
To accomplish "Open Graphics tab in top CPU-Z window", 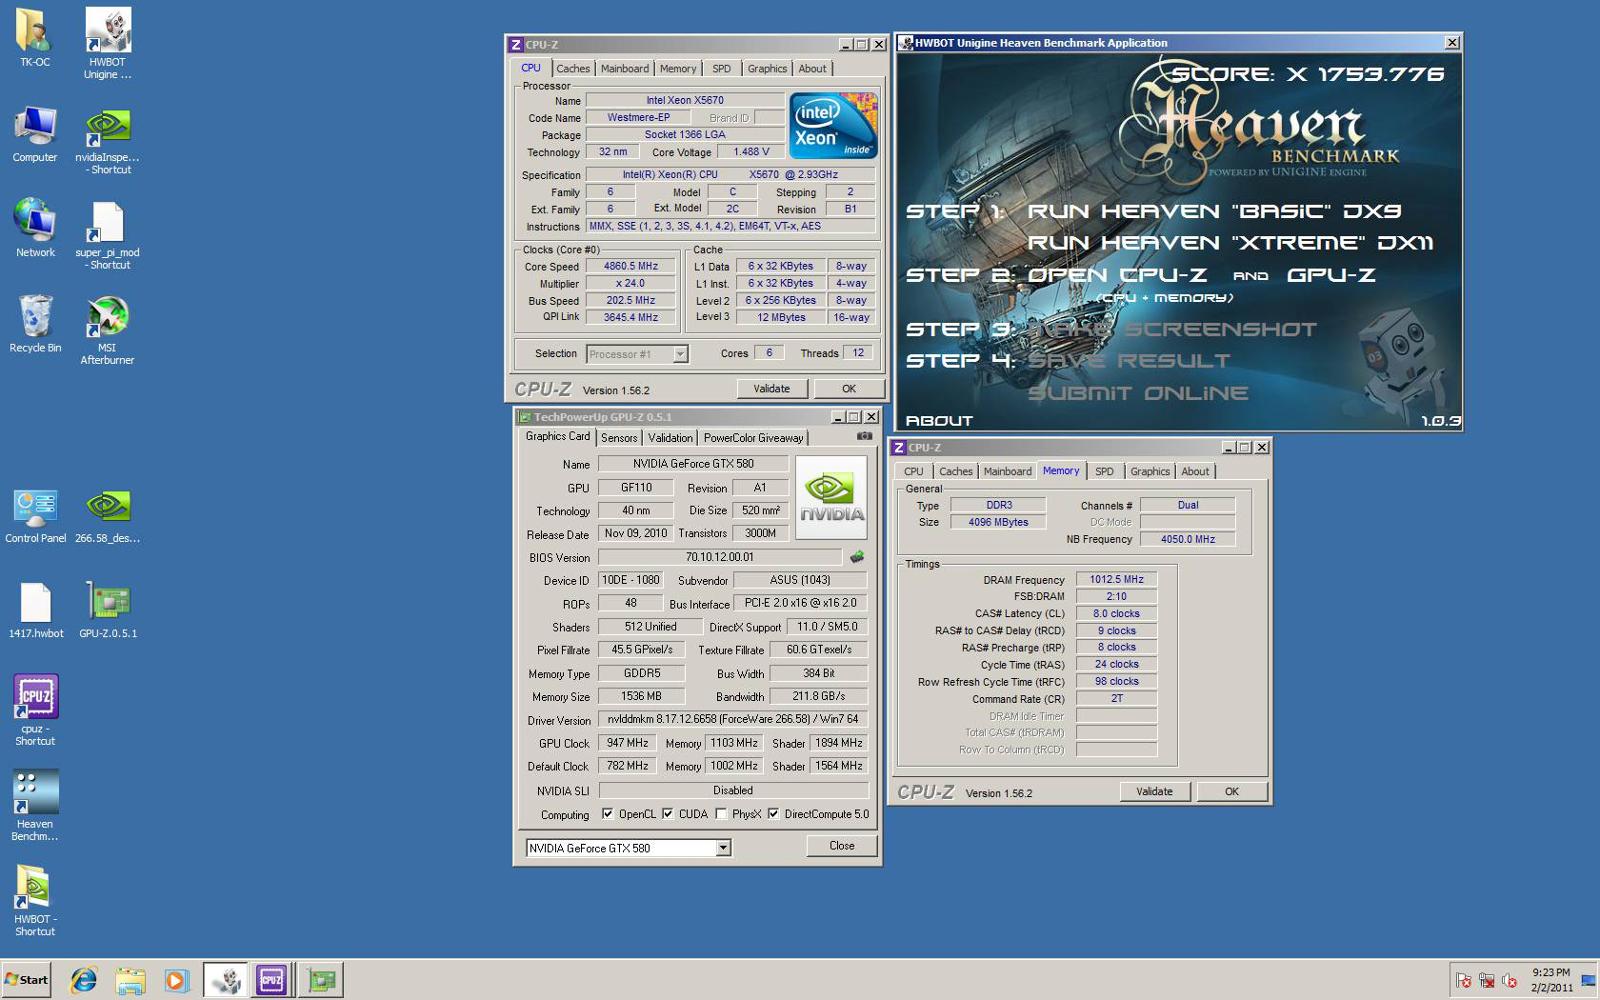I will 767,69.
